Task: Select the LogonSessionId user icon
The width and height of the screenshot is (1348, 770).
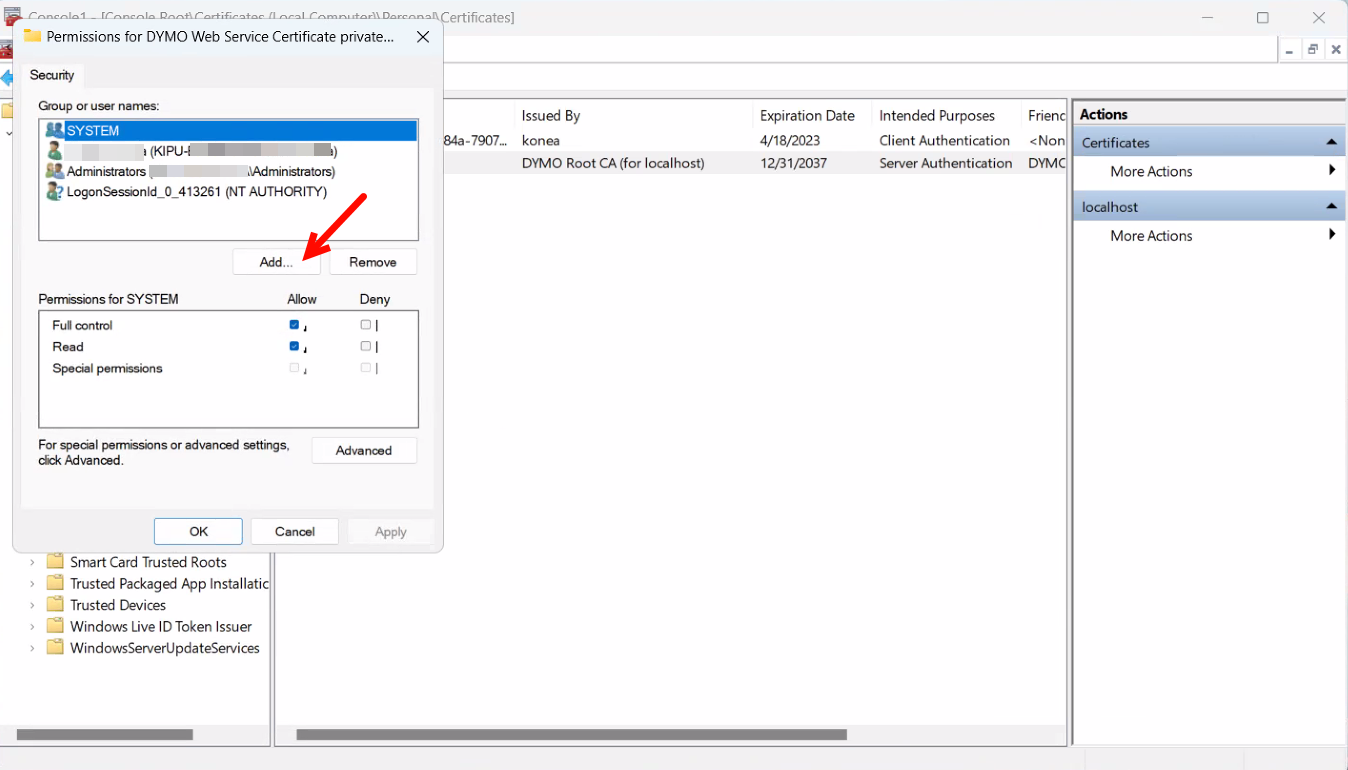Action: [x=55, y=192]
